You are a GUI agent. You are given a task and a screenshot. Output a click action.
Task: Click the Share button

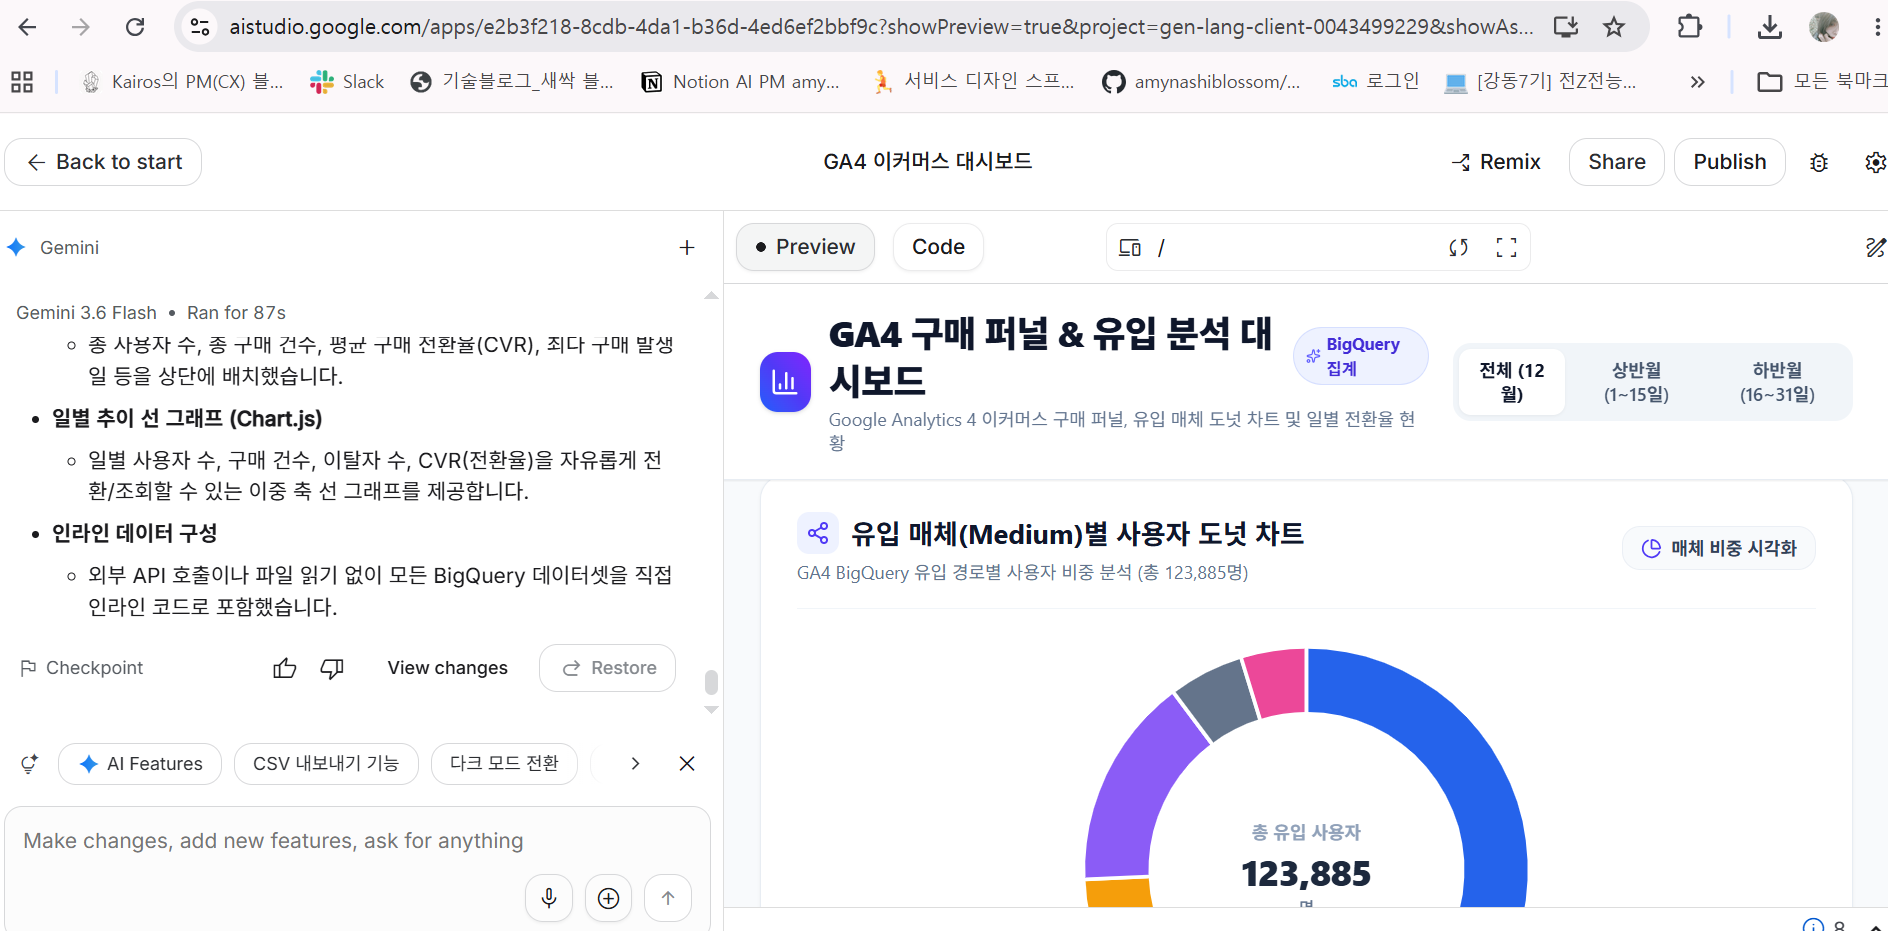click(1617, 162)
